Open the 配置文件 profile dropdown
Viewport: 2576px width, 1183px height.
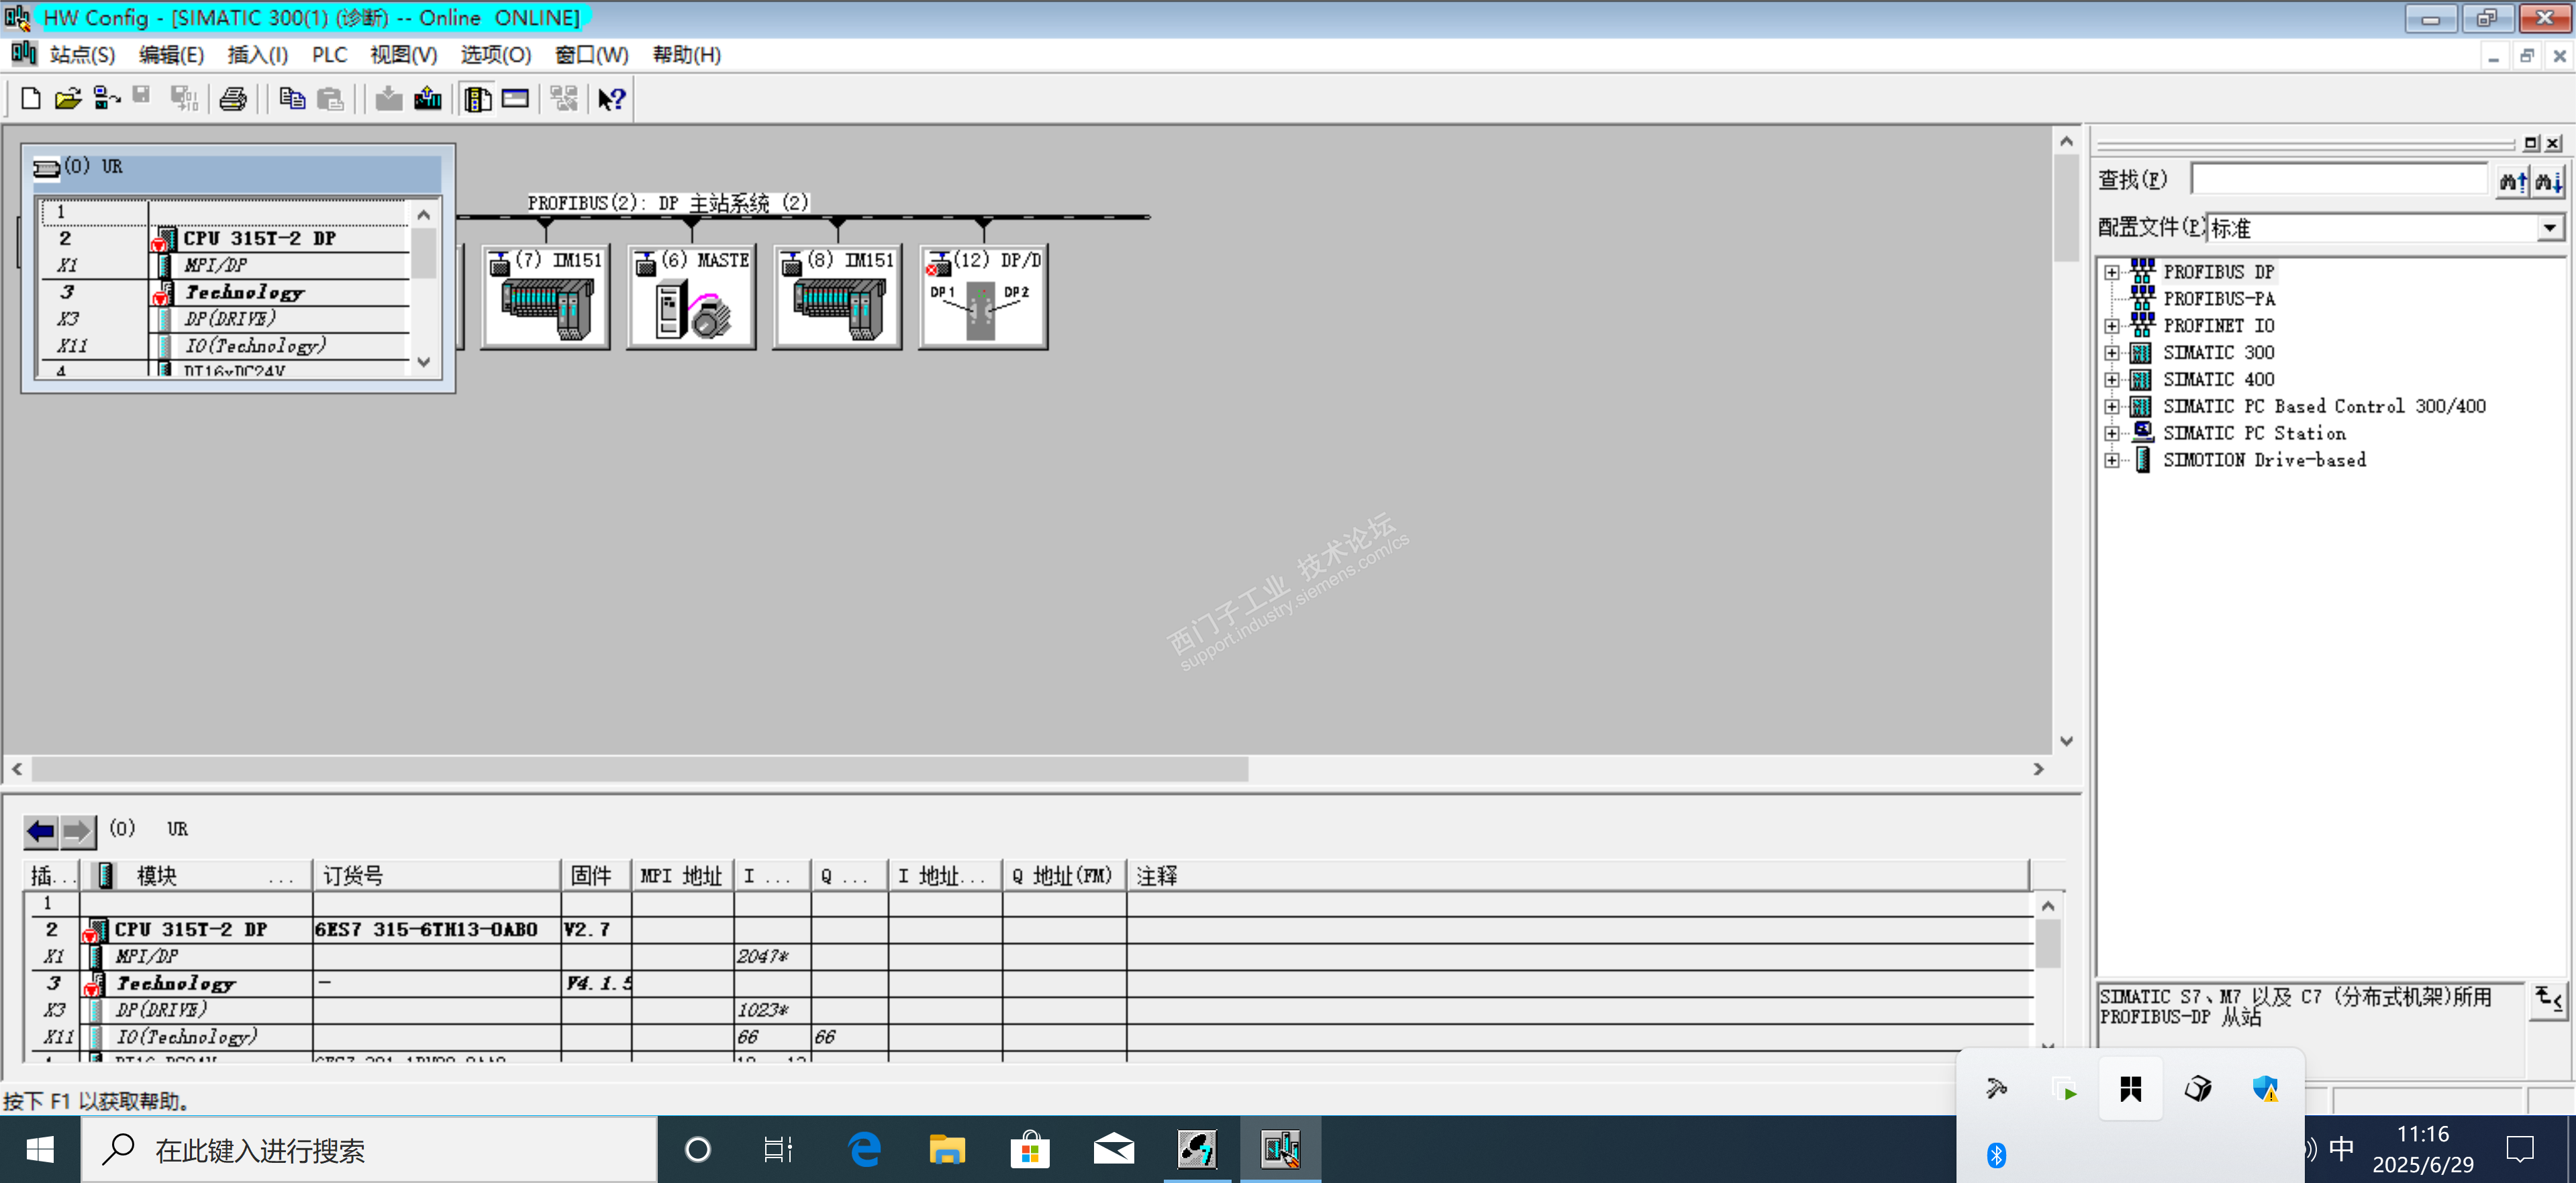click(x=2549, y=228)
